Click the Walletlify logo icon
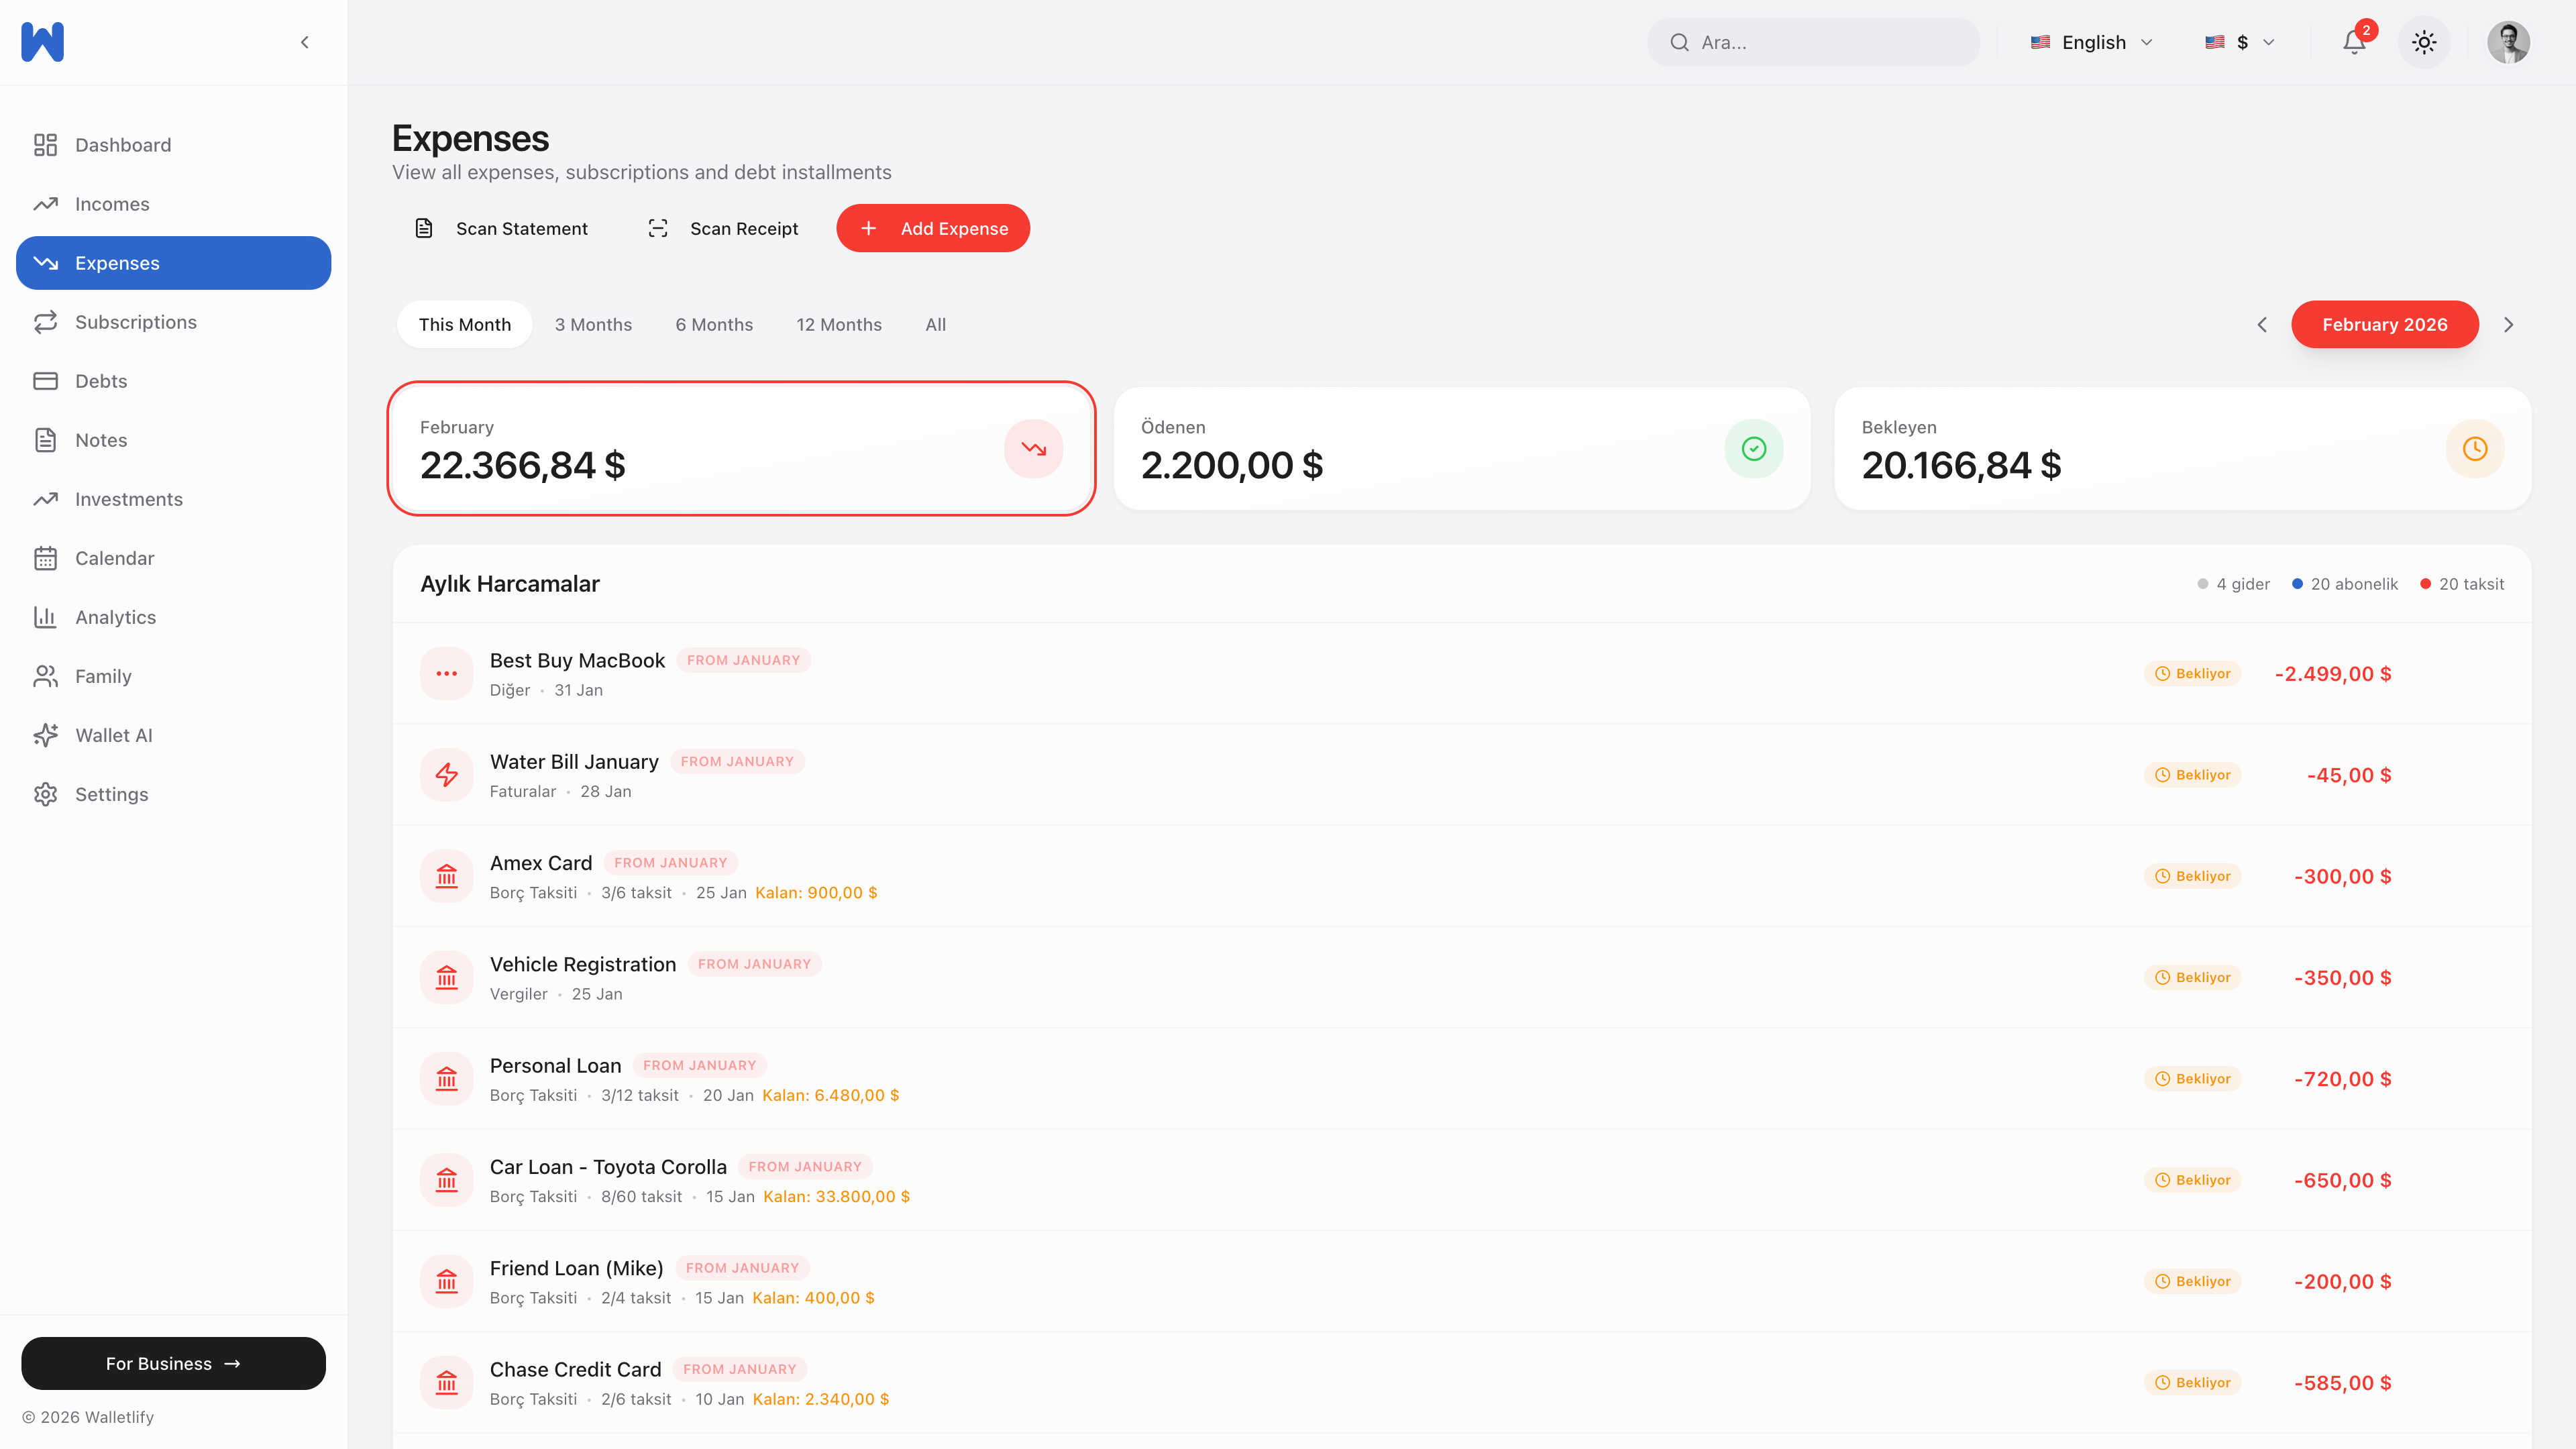This screenshot has width=2576, height=1449. 42,42
